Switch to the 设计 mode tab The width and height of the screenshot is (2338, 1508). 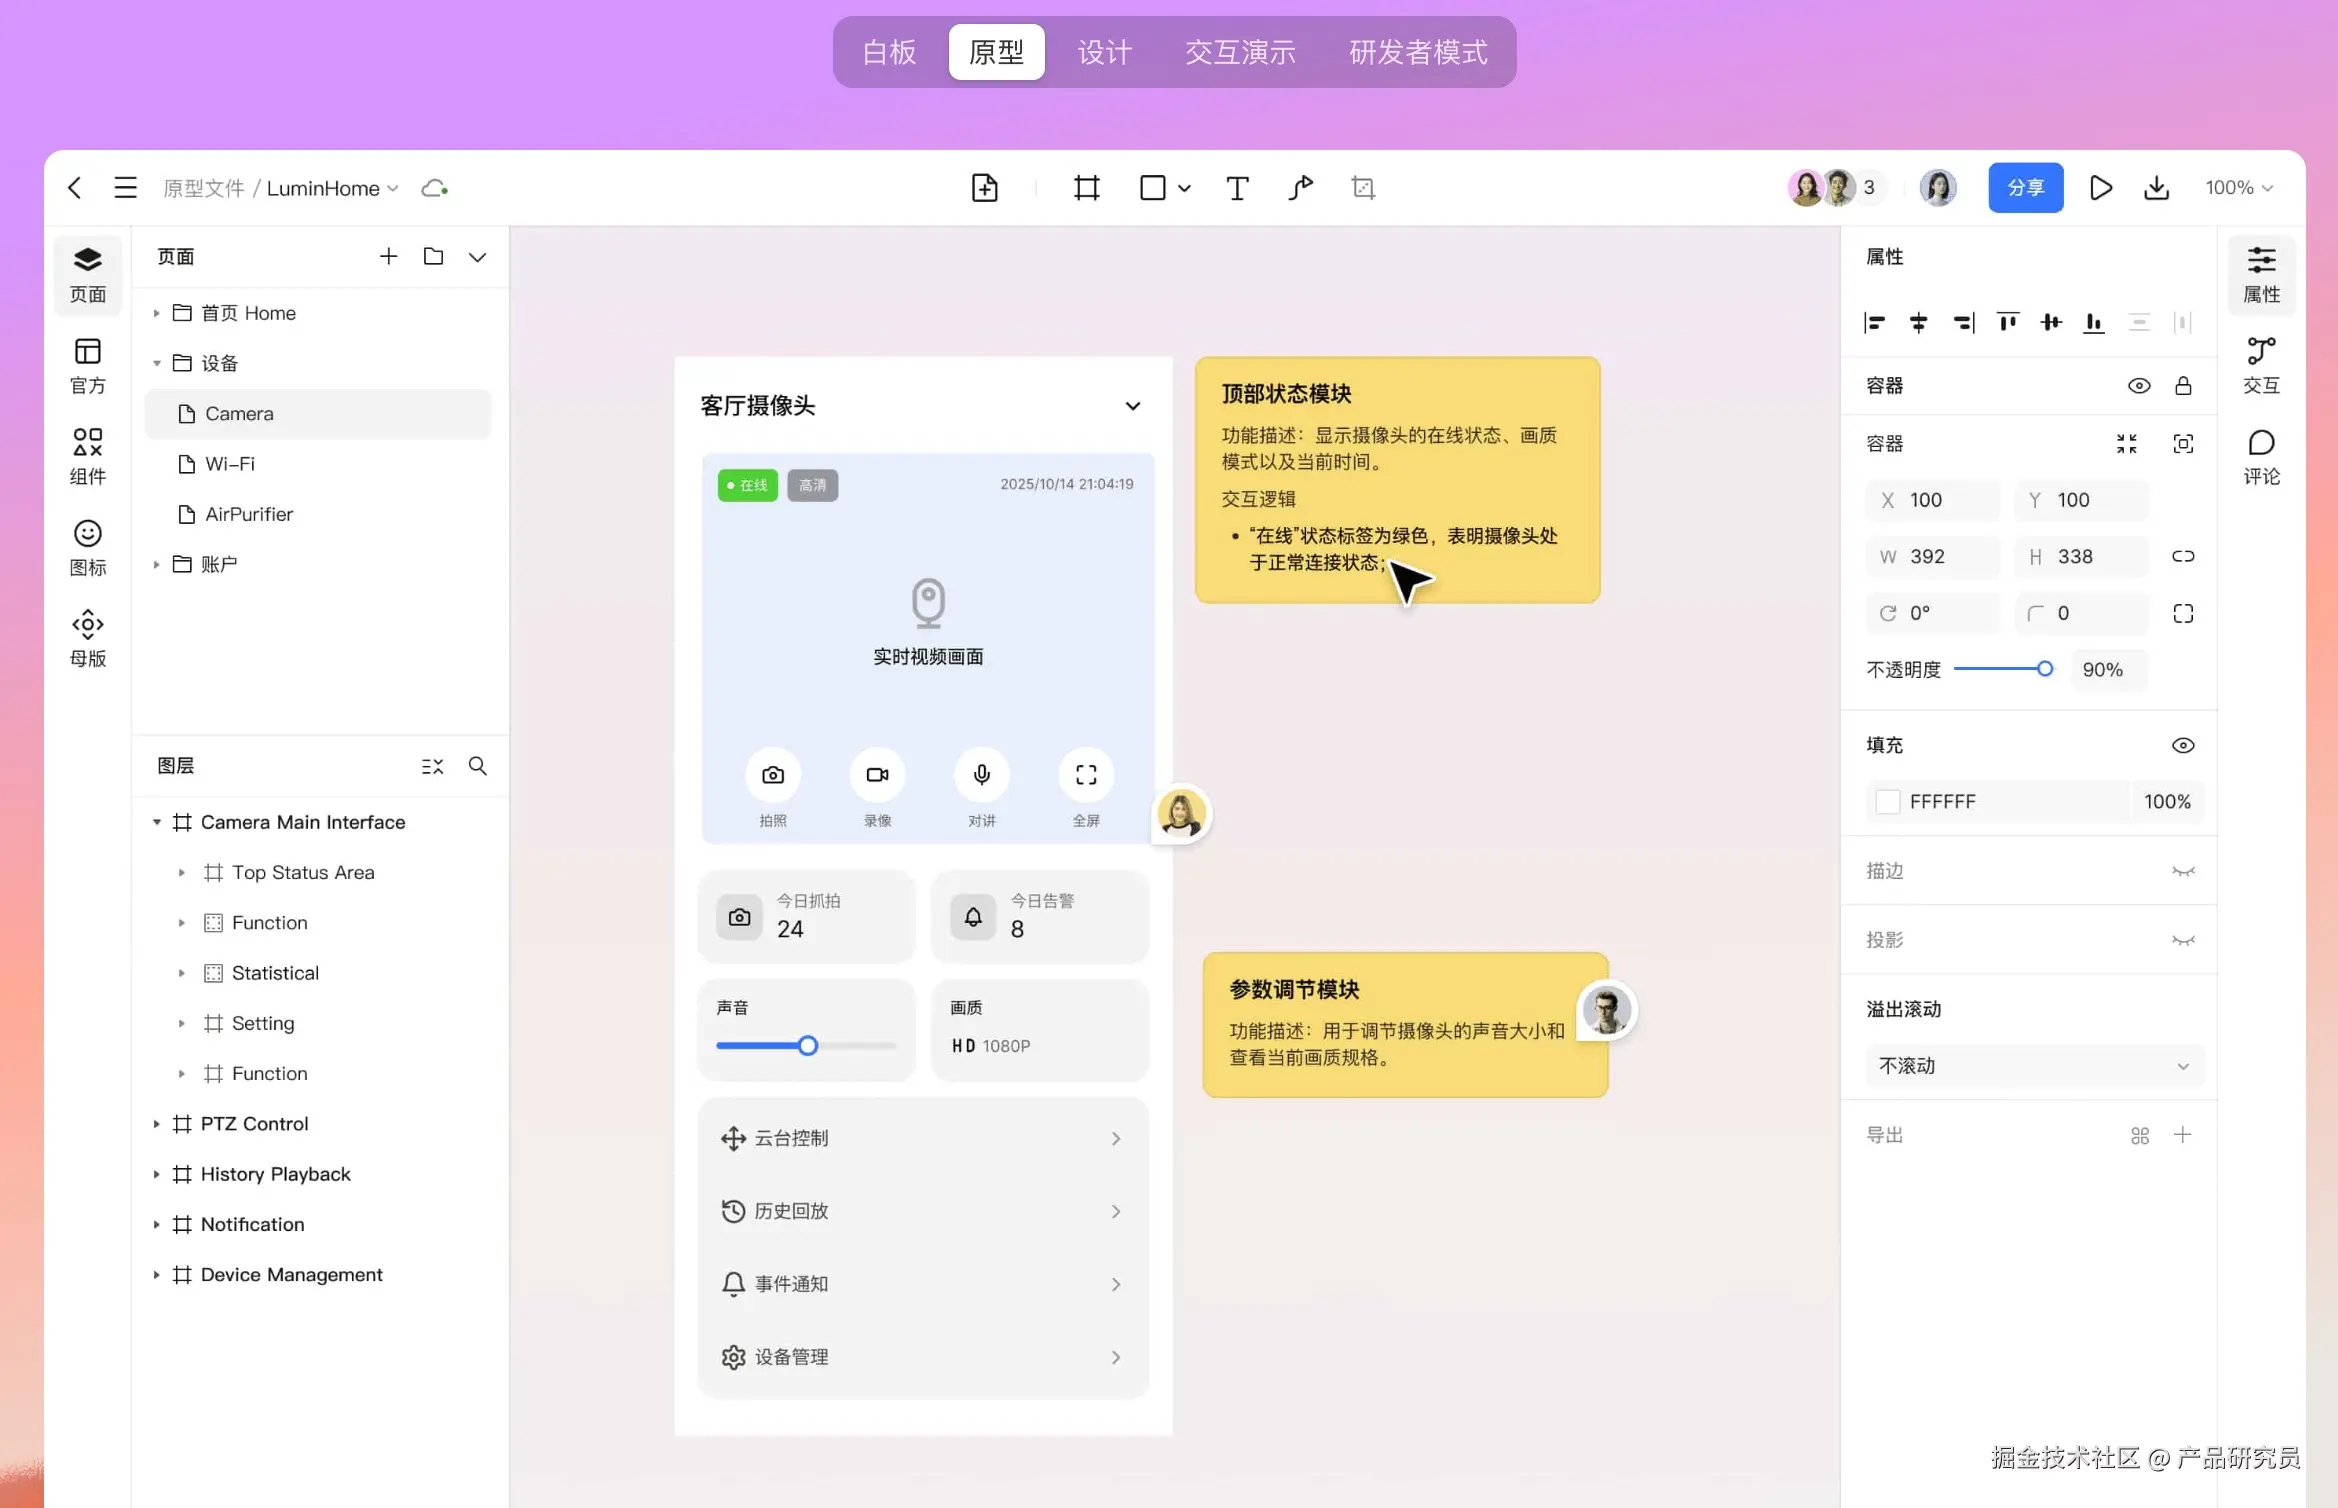(x=1104, y=52)
